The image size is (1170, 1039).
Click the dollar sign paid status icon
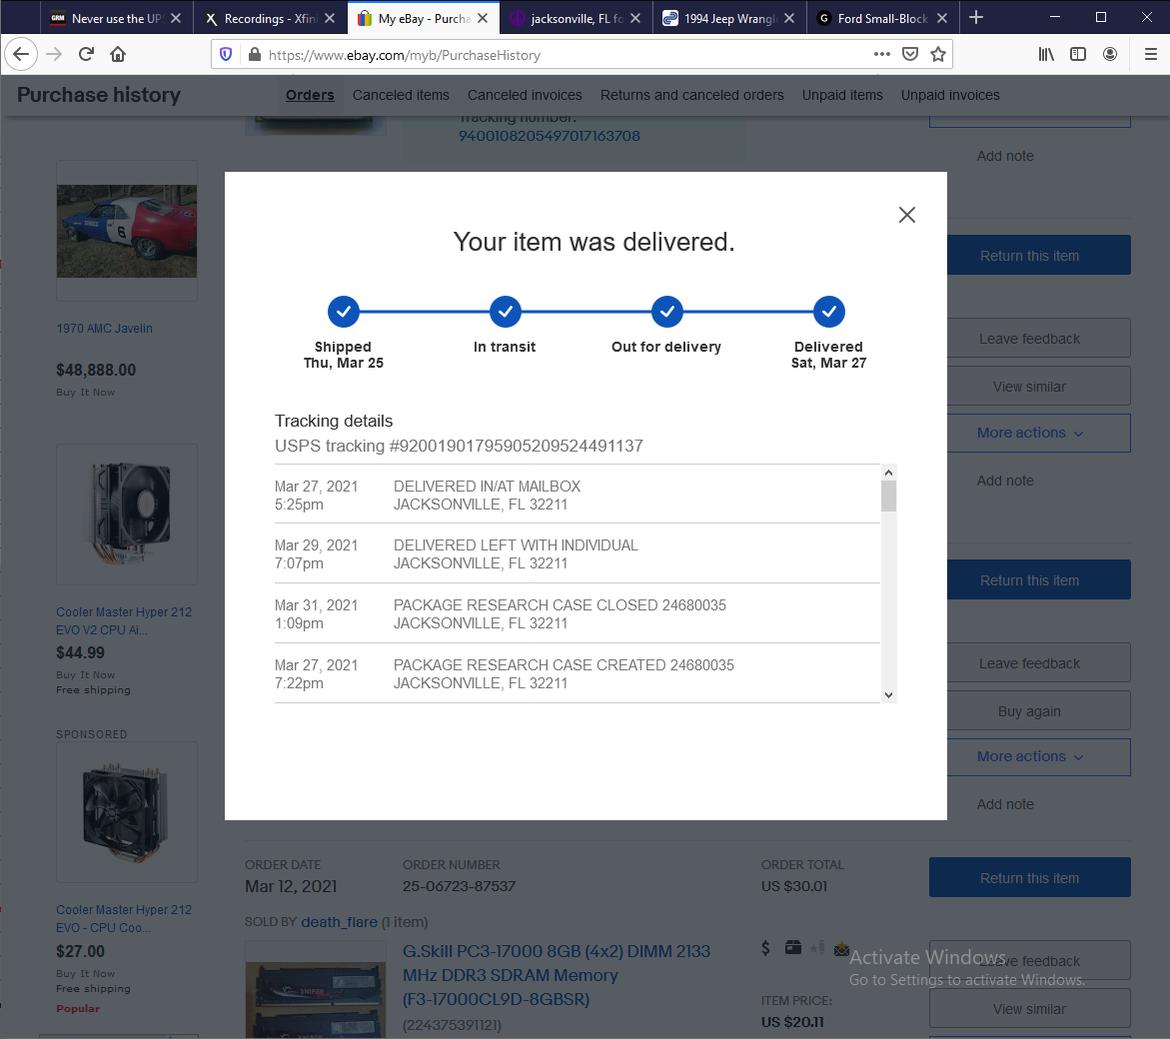point(766,948)
